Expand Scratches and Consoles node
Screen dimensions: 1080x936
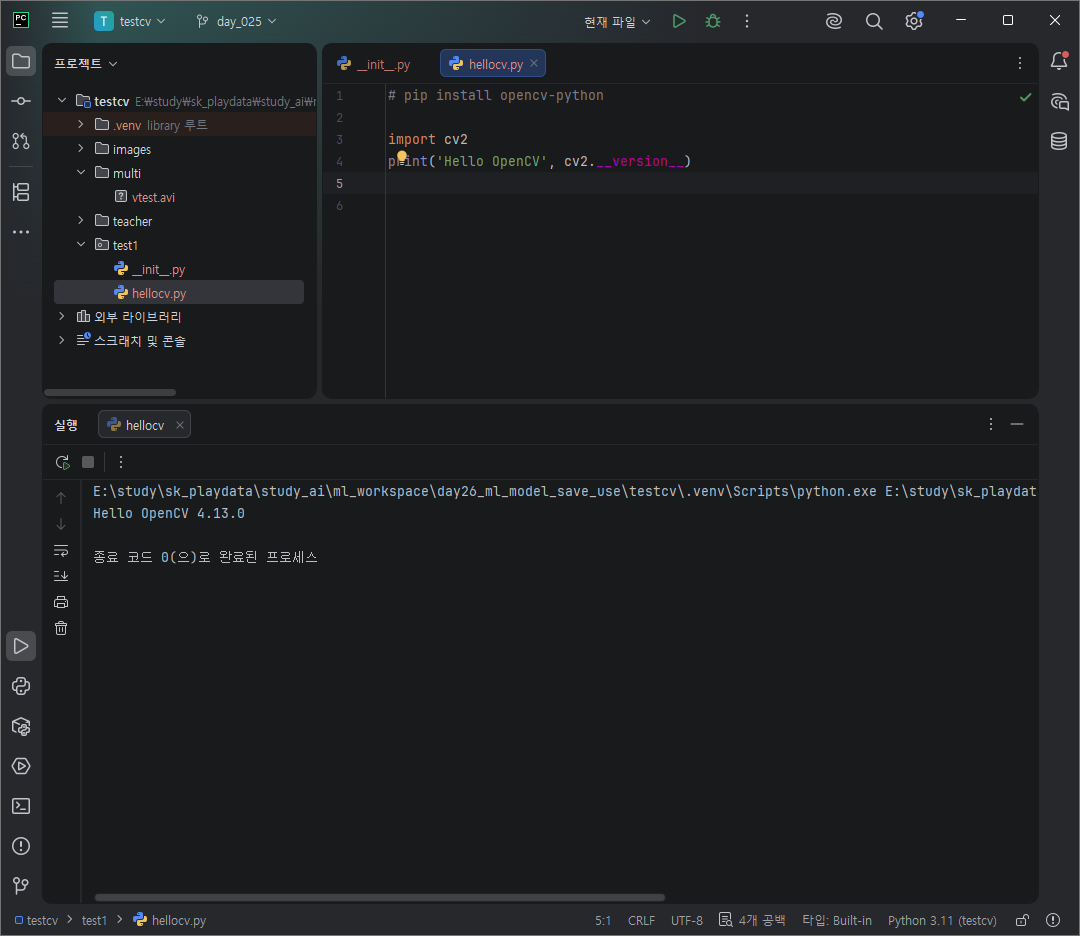(62, 340)
